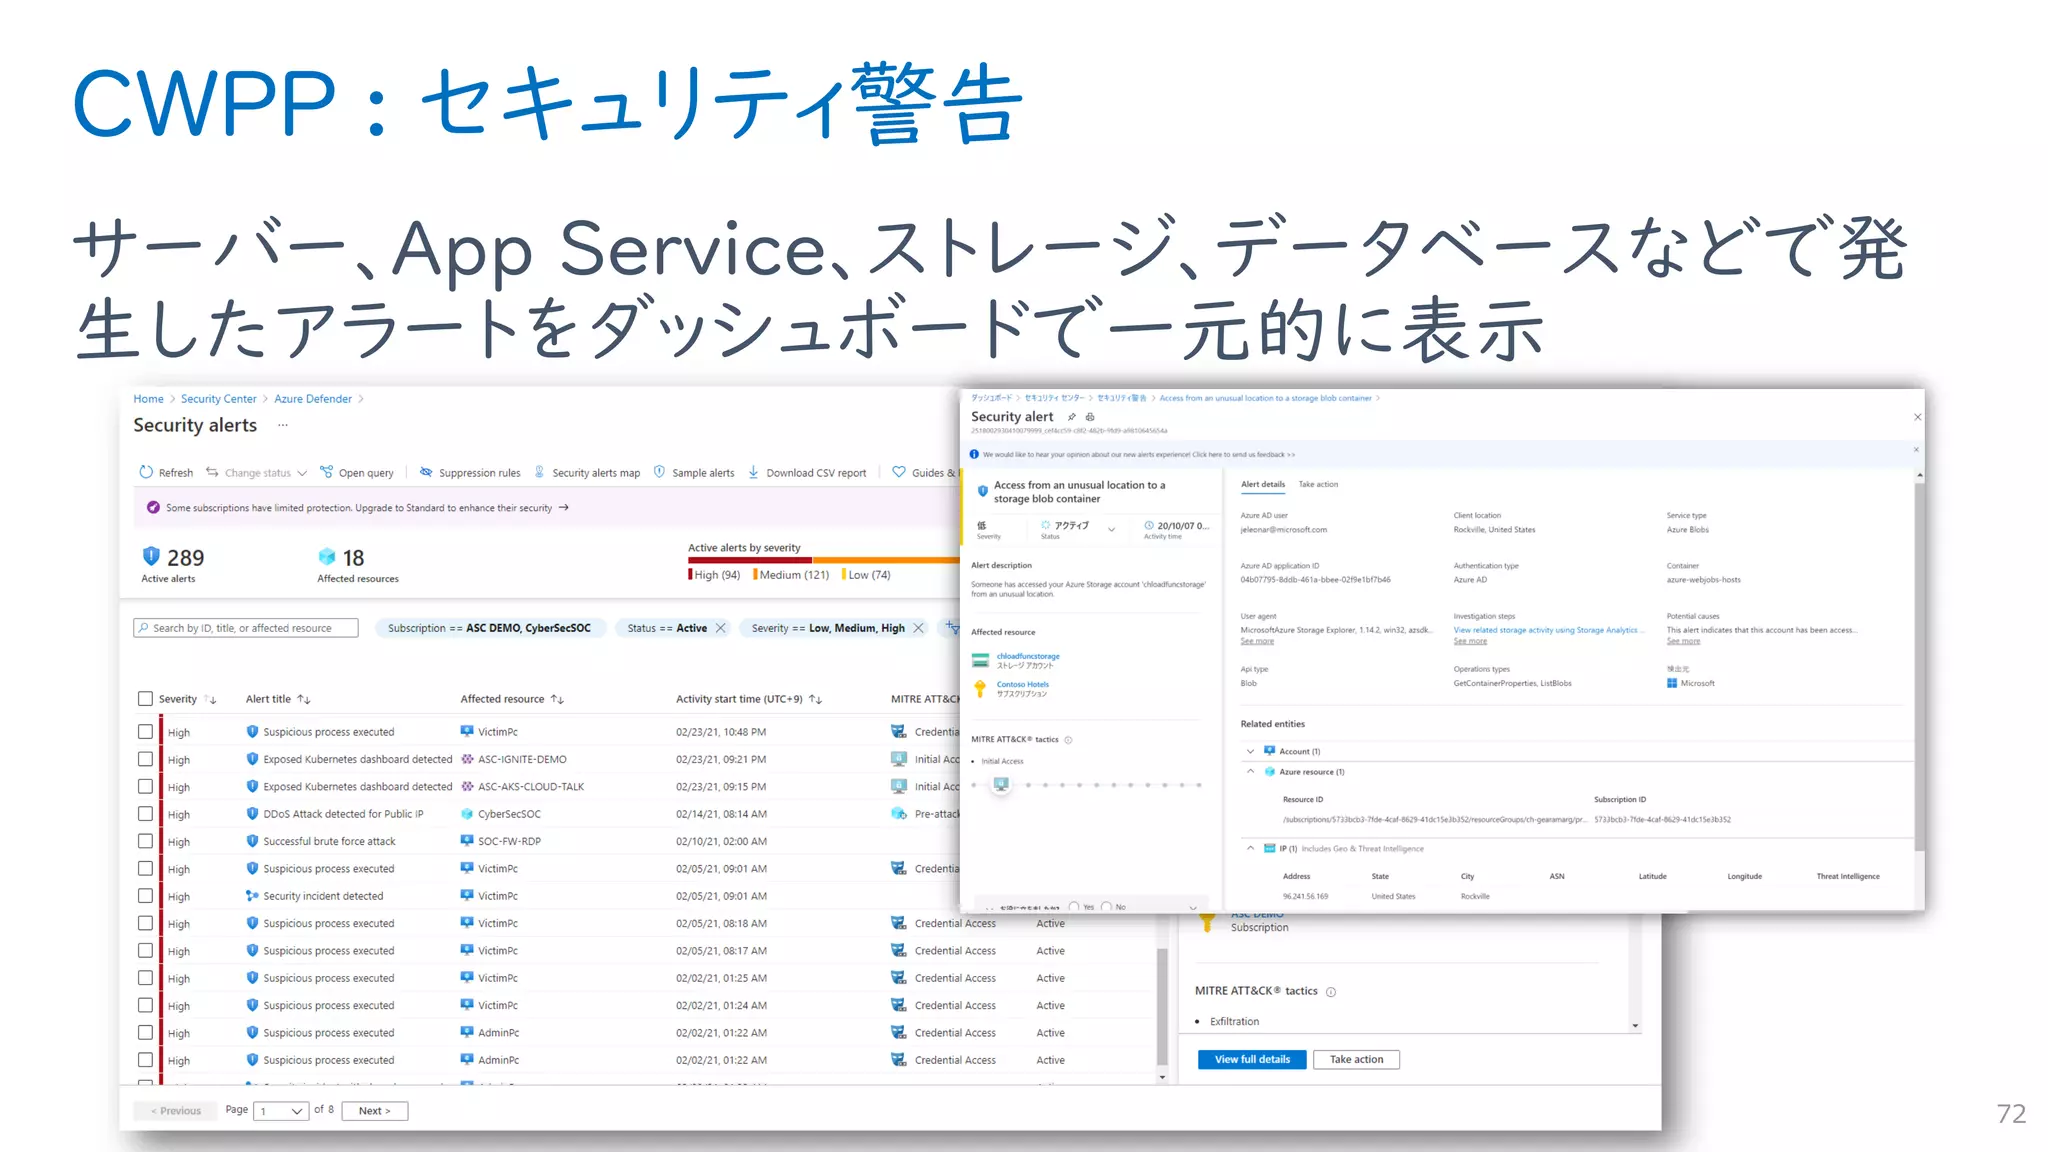This screenshot has width=2048, height=1152.
Task: Click the info icon in feedback banner
Action: point(974,454)
